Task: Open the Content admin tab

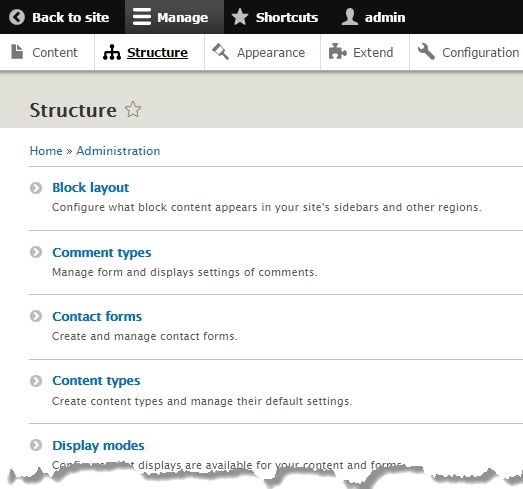Action: click(x=55, y=53)
